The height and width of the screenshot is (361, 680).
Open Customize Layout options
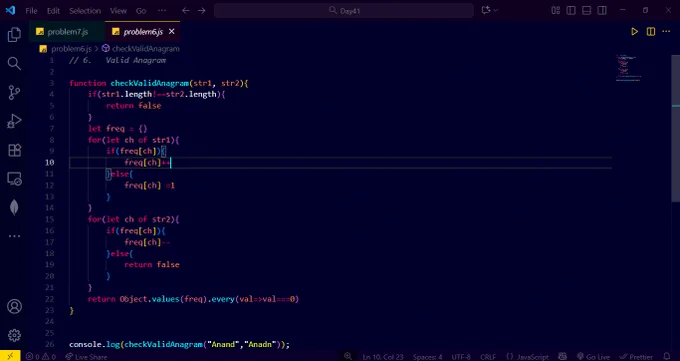tap(556, 10)
